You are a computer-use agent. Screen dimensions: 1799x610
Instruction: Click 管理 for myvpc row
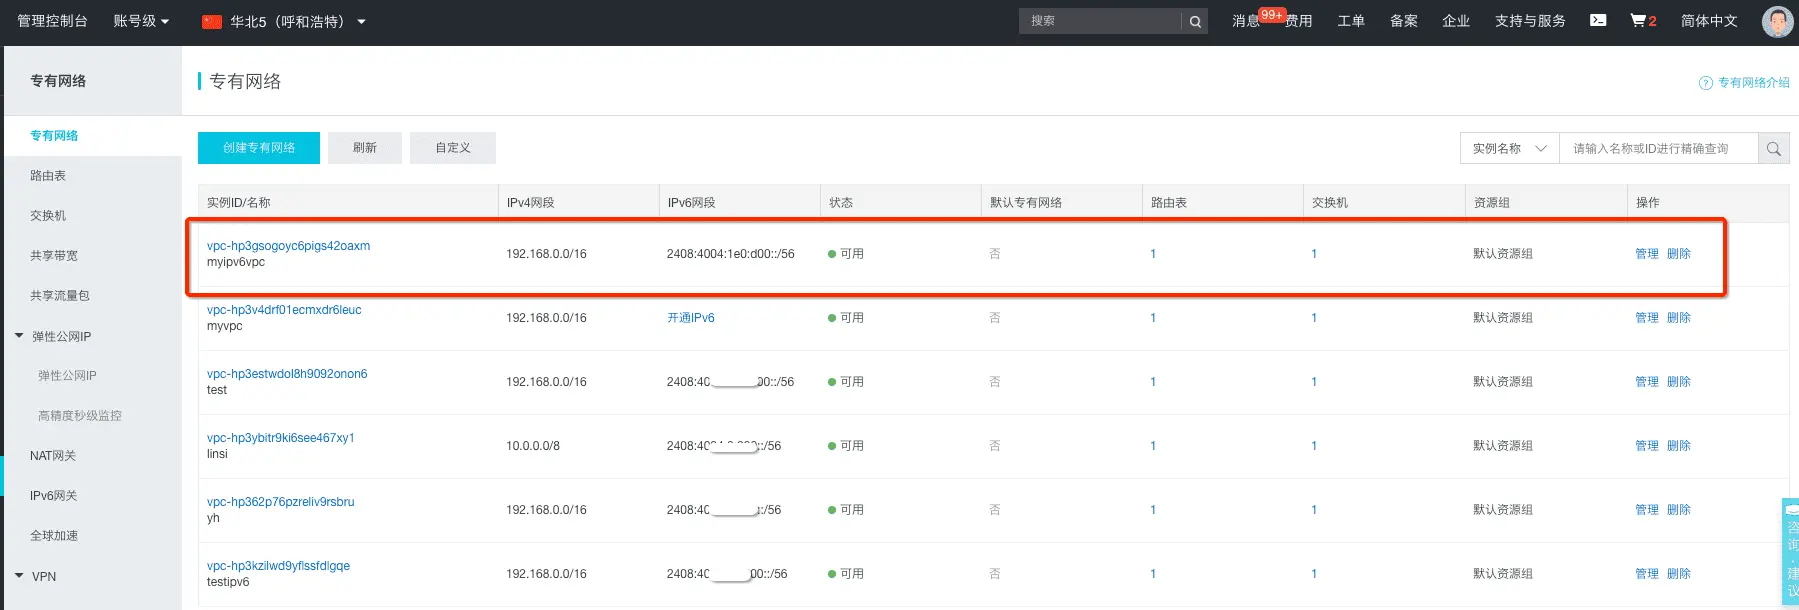[1647, 318]
